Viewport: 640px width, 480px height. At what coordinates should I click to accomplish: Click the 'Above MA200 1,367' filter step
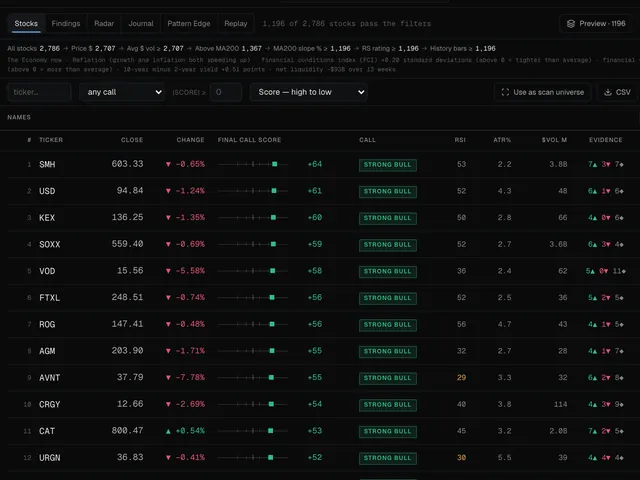pos(228,49)
